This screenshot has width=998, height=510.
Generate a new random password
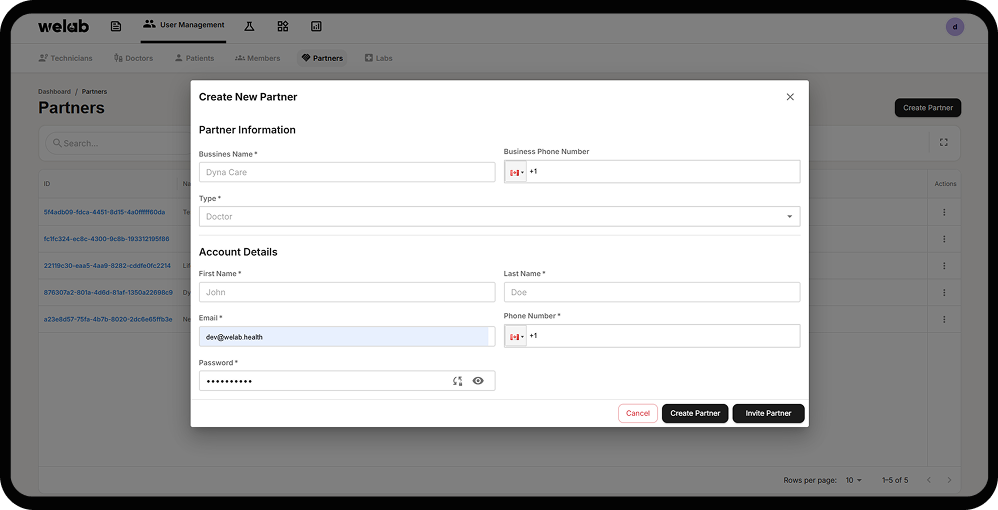tap(458, 381)
